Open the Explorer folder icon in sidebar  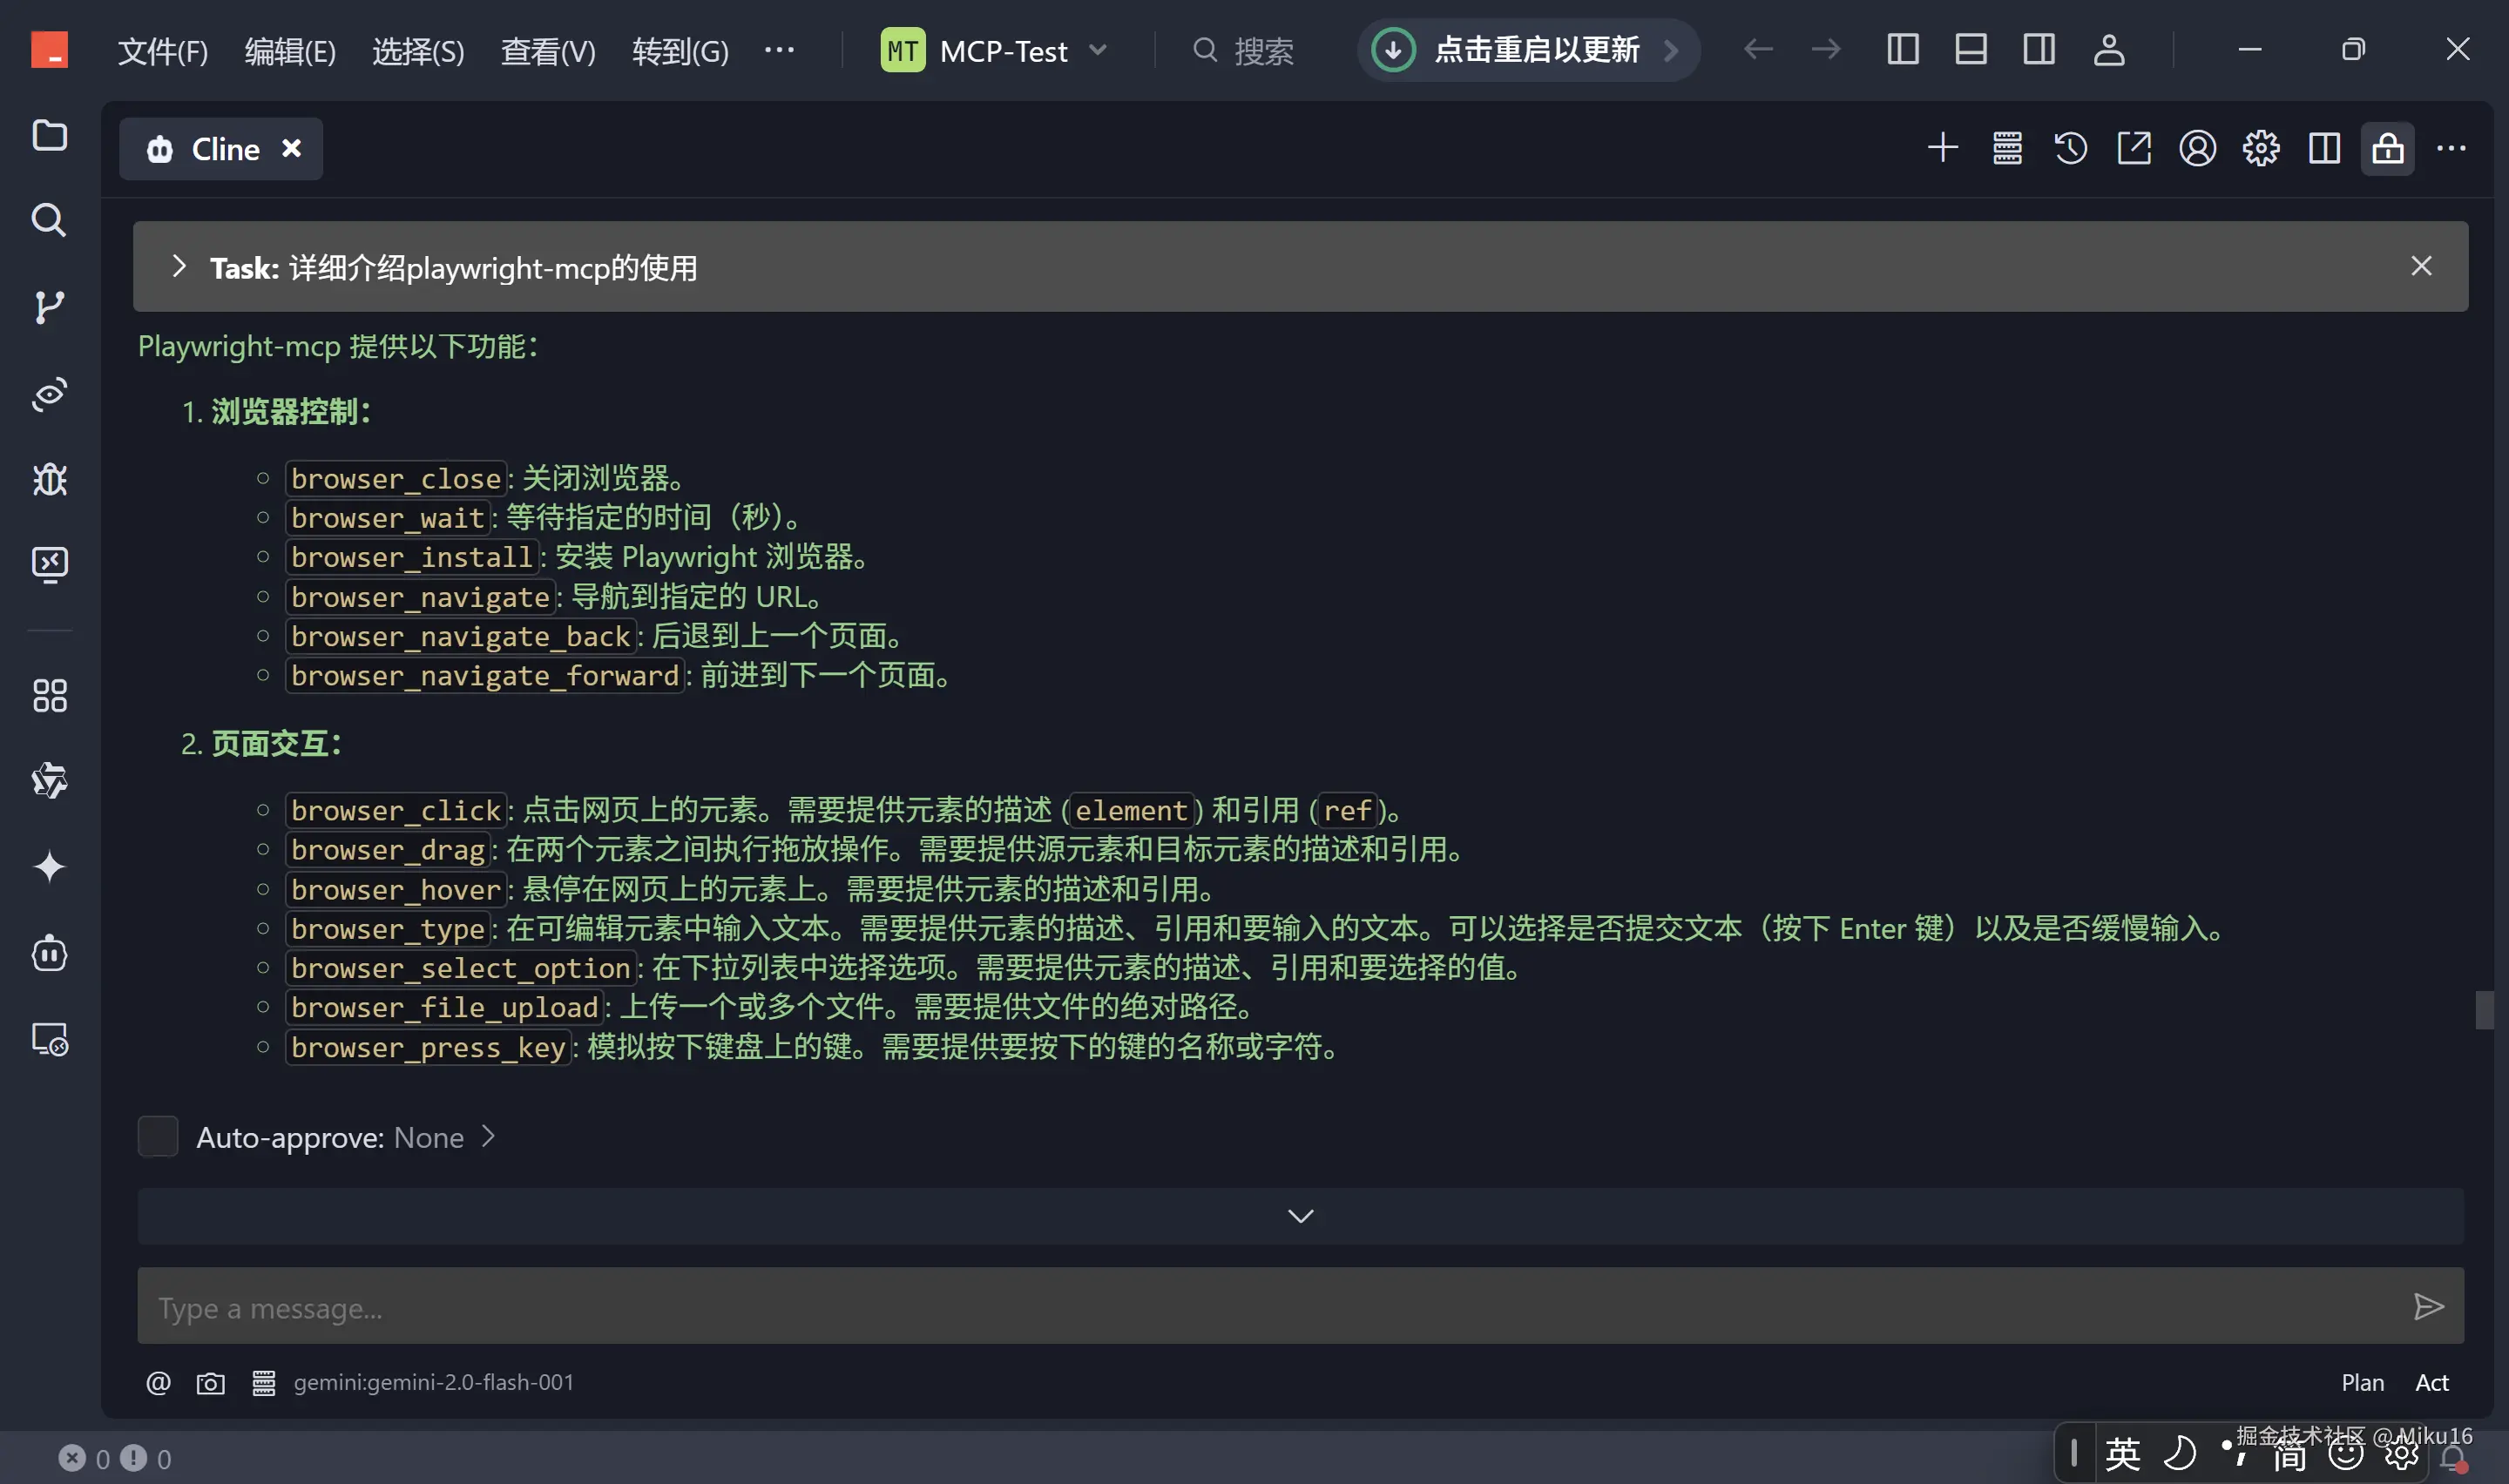coord(49,135)
